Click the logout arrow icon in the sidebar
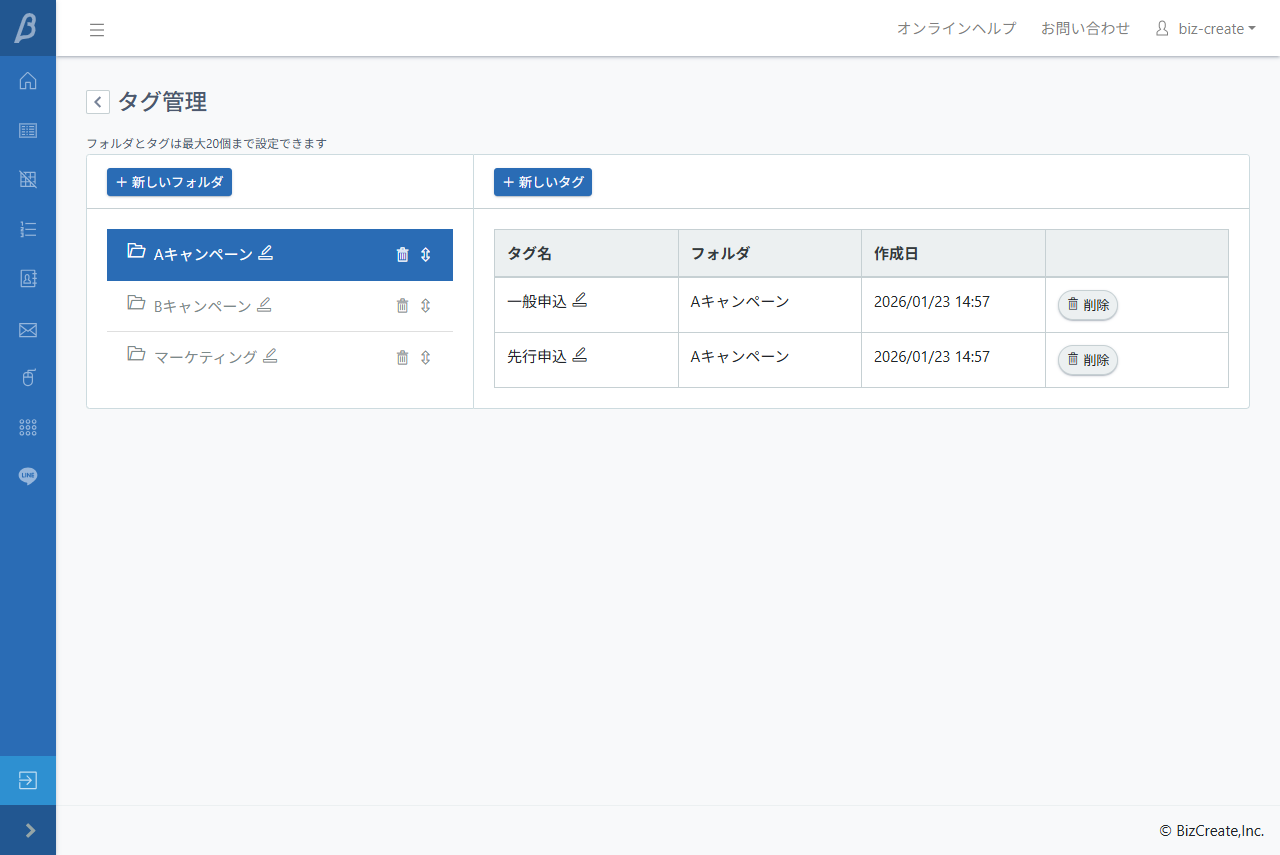 [27, 781]
